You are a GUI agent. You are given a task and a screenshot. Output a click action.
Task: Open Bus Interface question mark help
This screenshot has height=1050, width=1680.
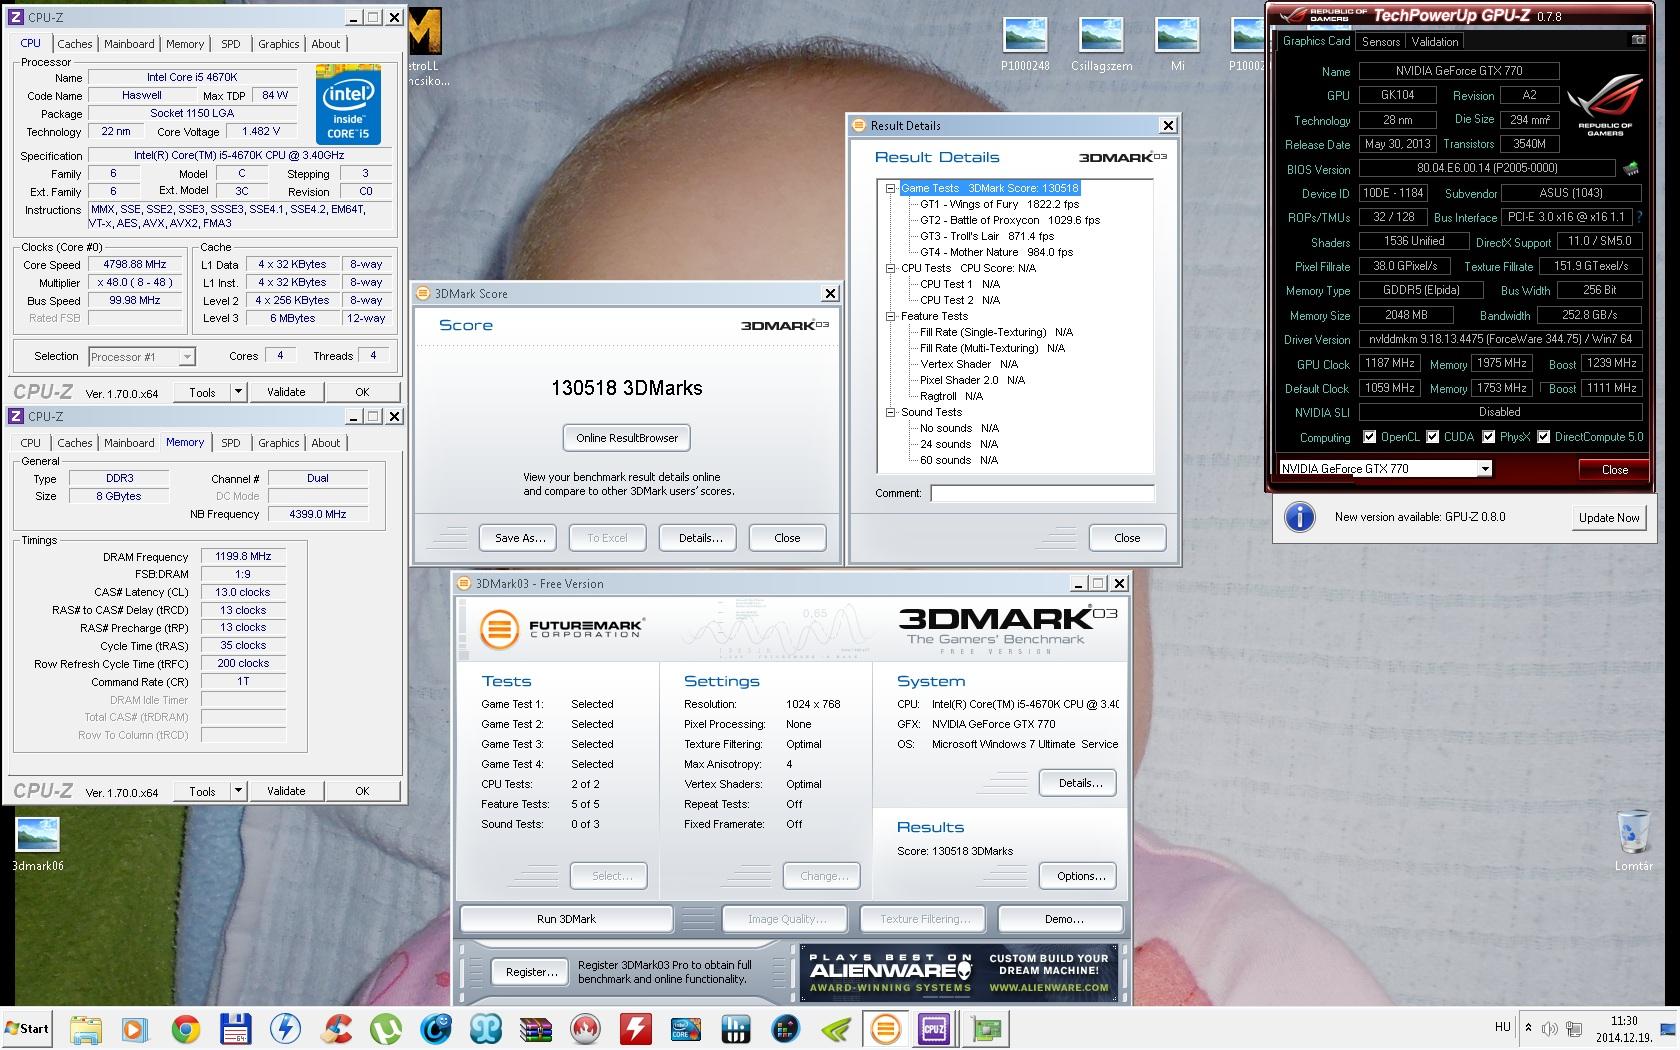pyautogui.click(x=1640, y=217)
